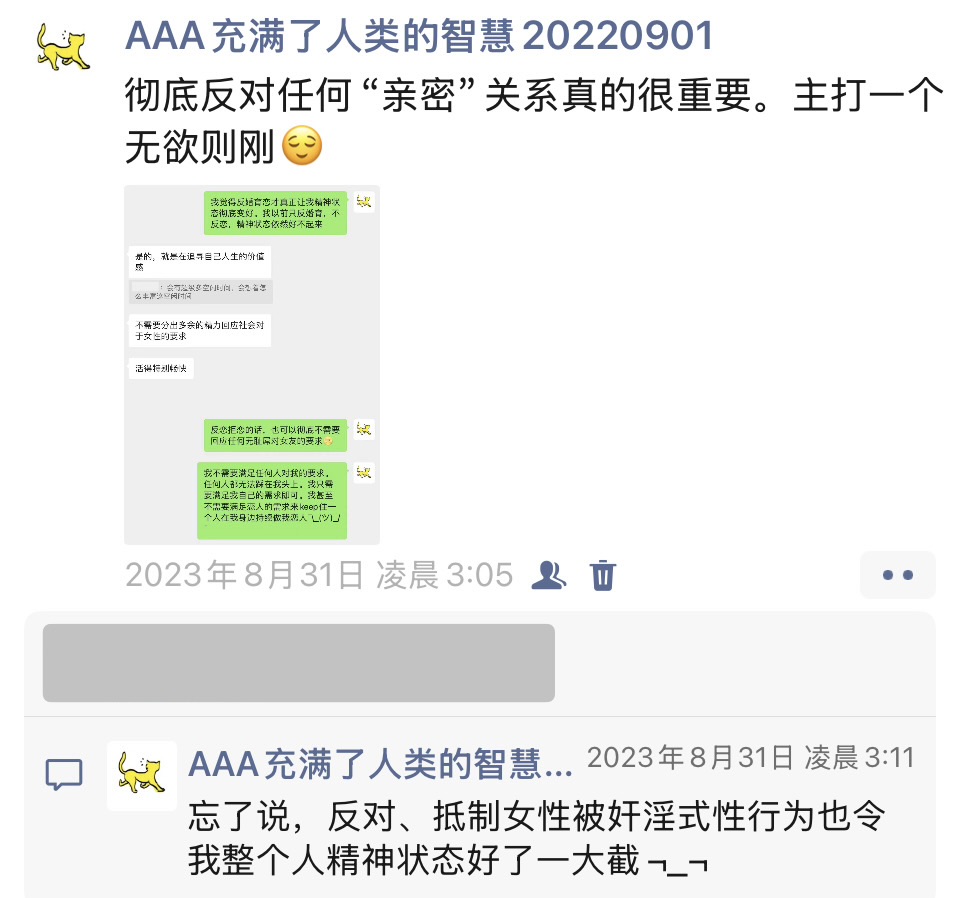Select the comment starting 忘了说，反对

[x=536, y=838]
